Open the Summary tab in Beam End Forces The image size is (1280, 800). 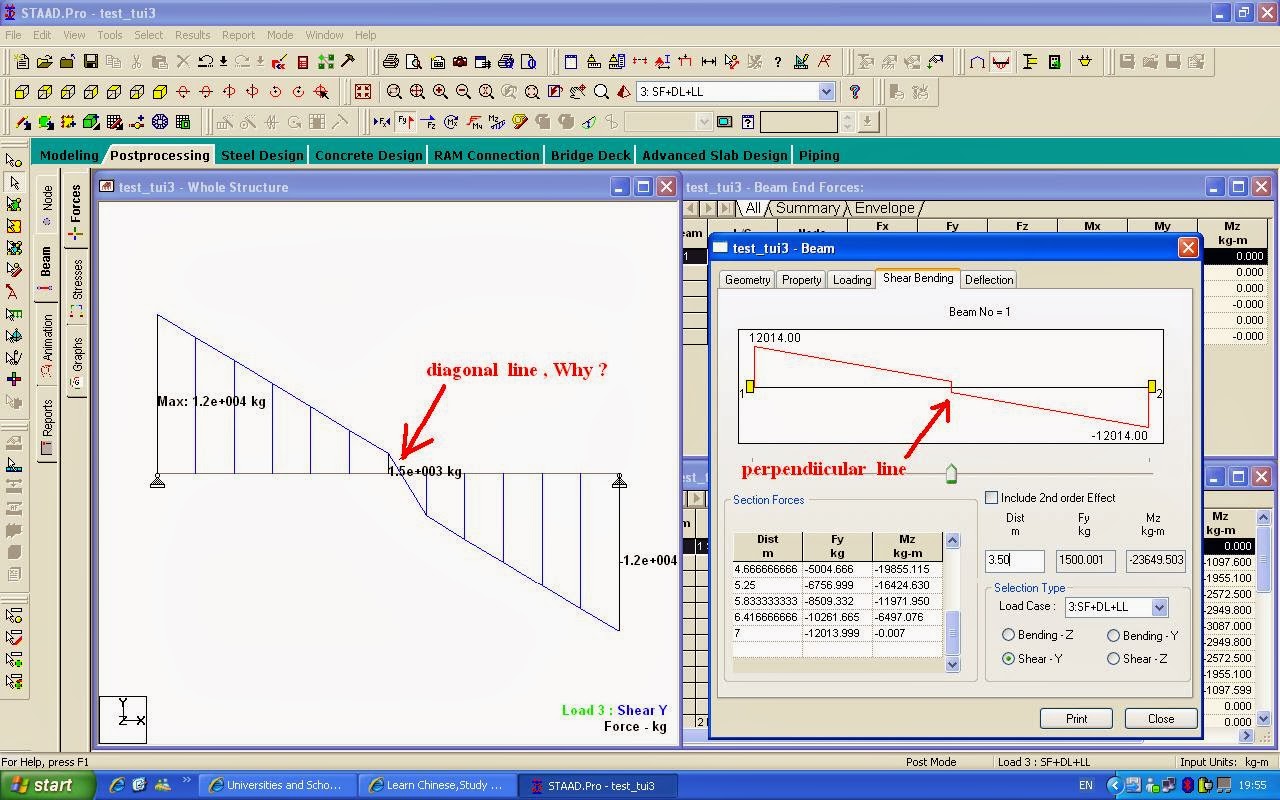(x=807, y=208)
